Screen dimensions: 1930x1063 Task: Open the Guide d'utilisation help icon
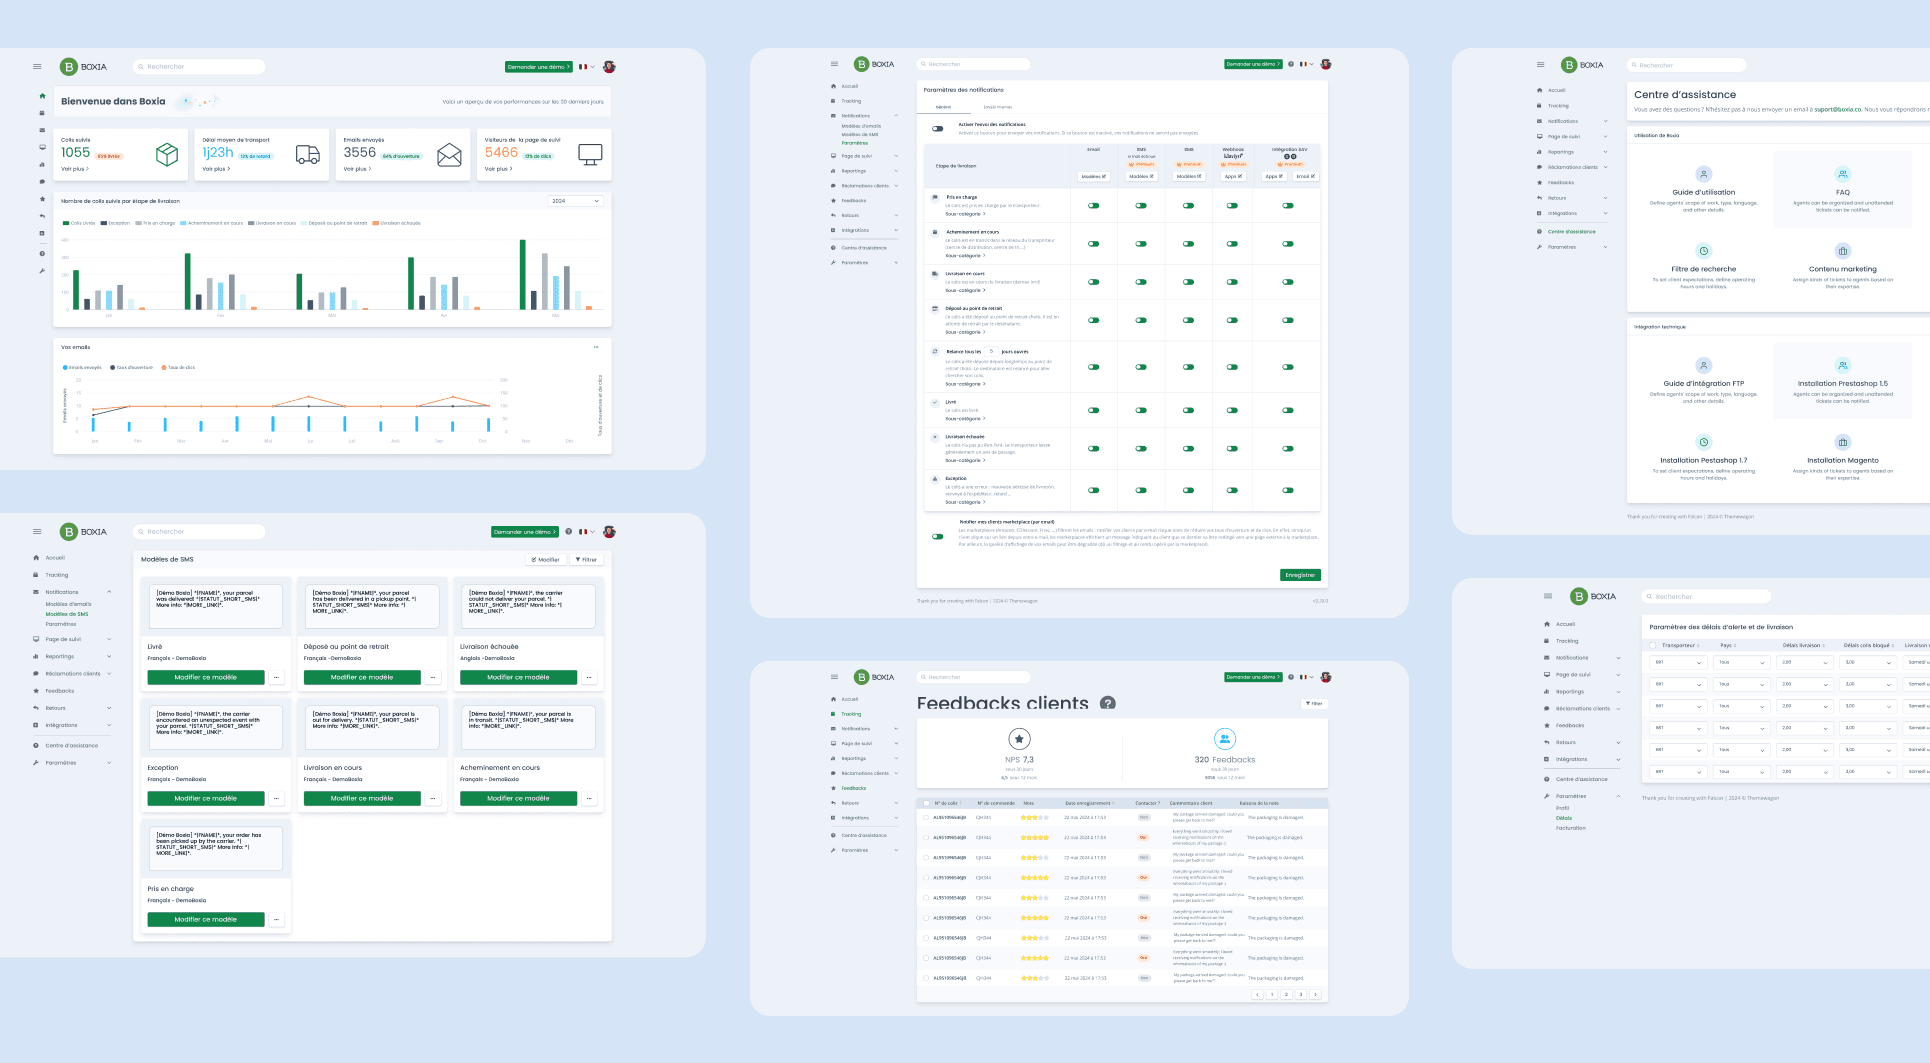tap(1704, 174)
